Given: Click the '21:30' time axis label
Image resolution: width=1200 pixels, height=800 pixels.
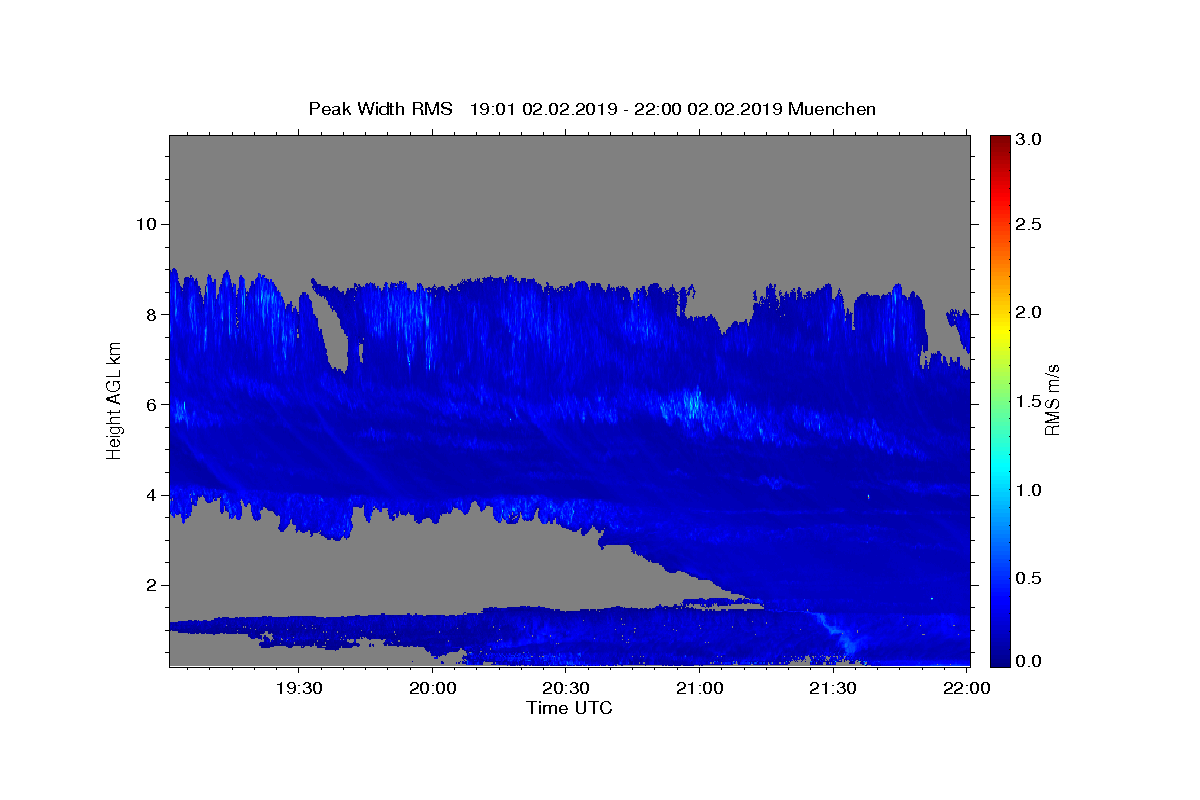Looking at the screenshot, I should coord(833,688).
